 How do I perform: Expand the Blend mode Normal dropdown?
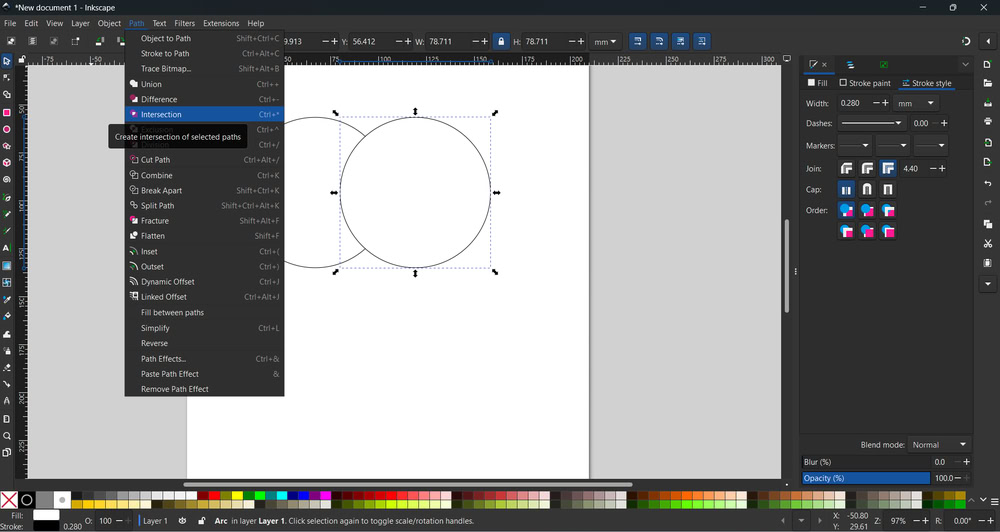coord(940,444)
